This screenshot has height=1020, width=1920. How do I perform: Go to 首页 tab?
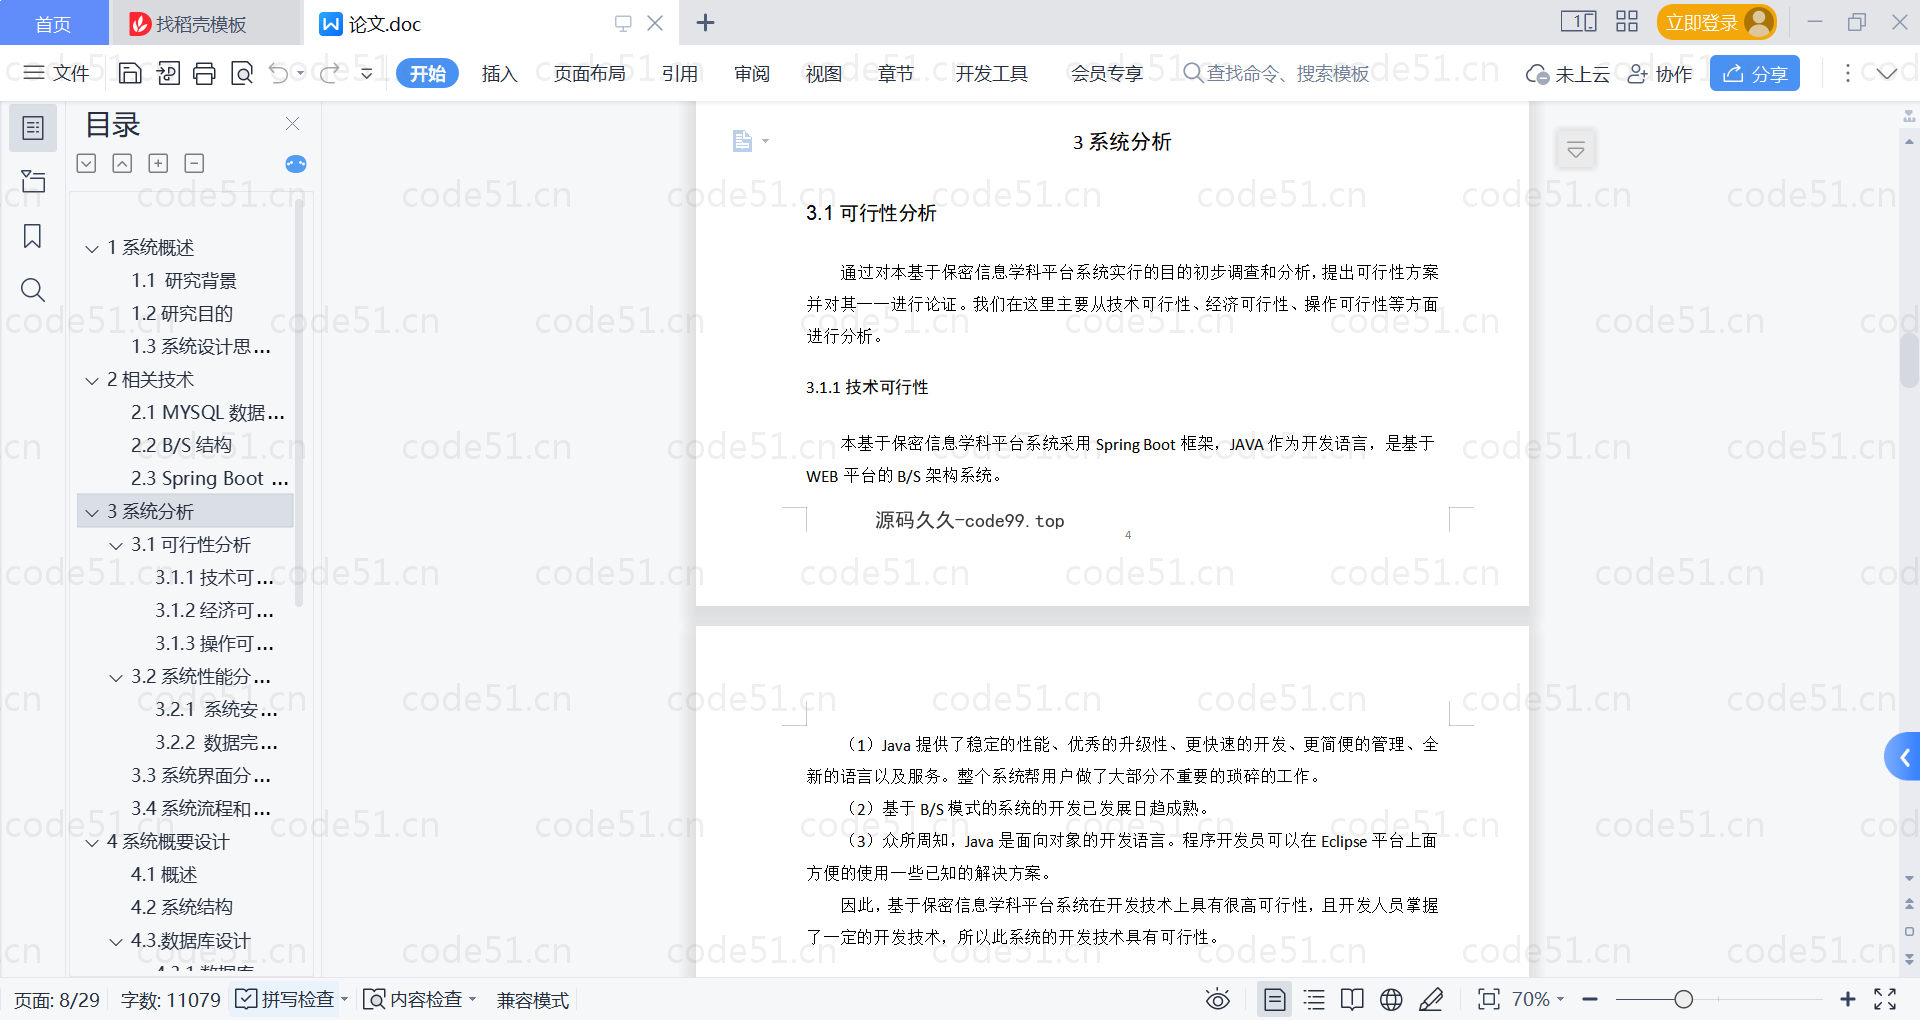(x=53, y=23)
